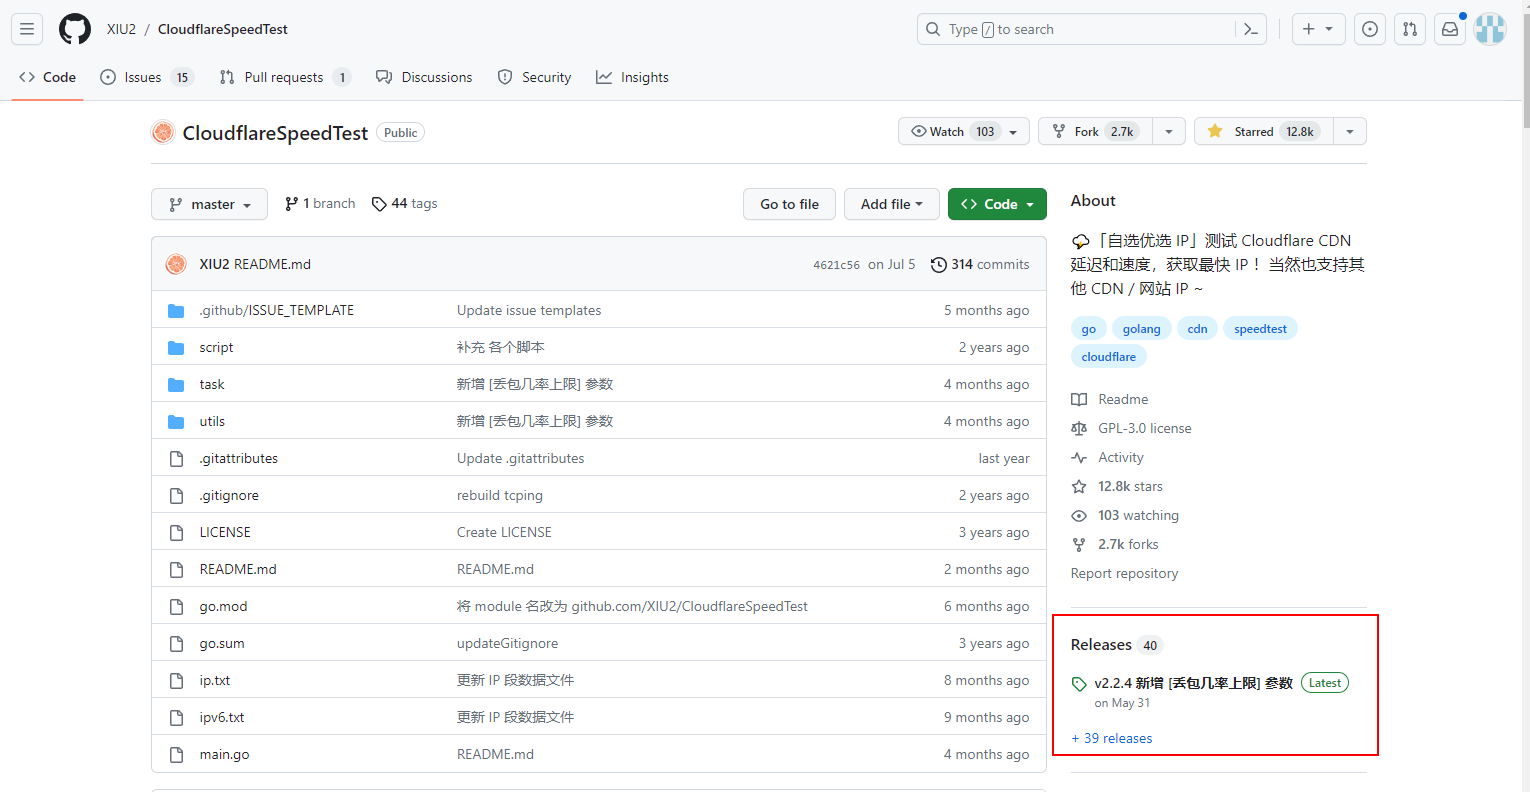Toggle Watch on this repository

pyautogui.click(x=955, y=131)
